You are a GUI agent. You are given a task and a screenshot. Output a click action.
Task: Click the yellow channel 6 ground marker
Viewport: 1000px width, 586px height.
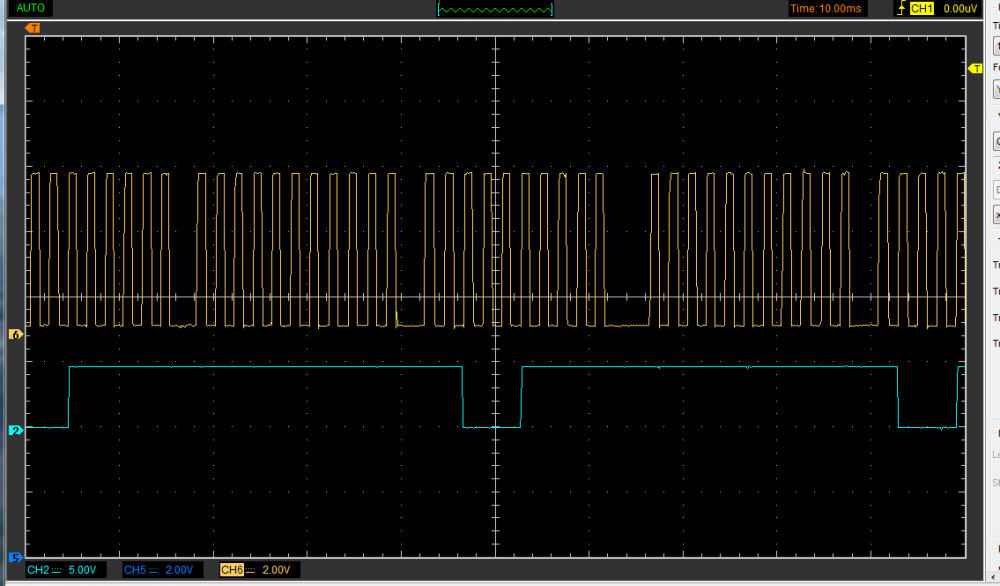[x=15, y=335]
